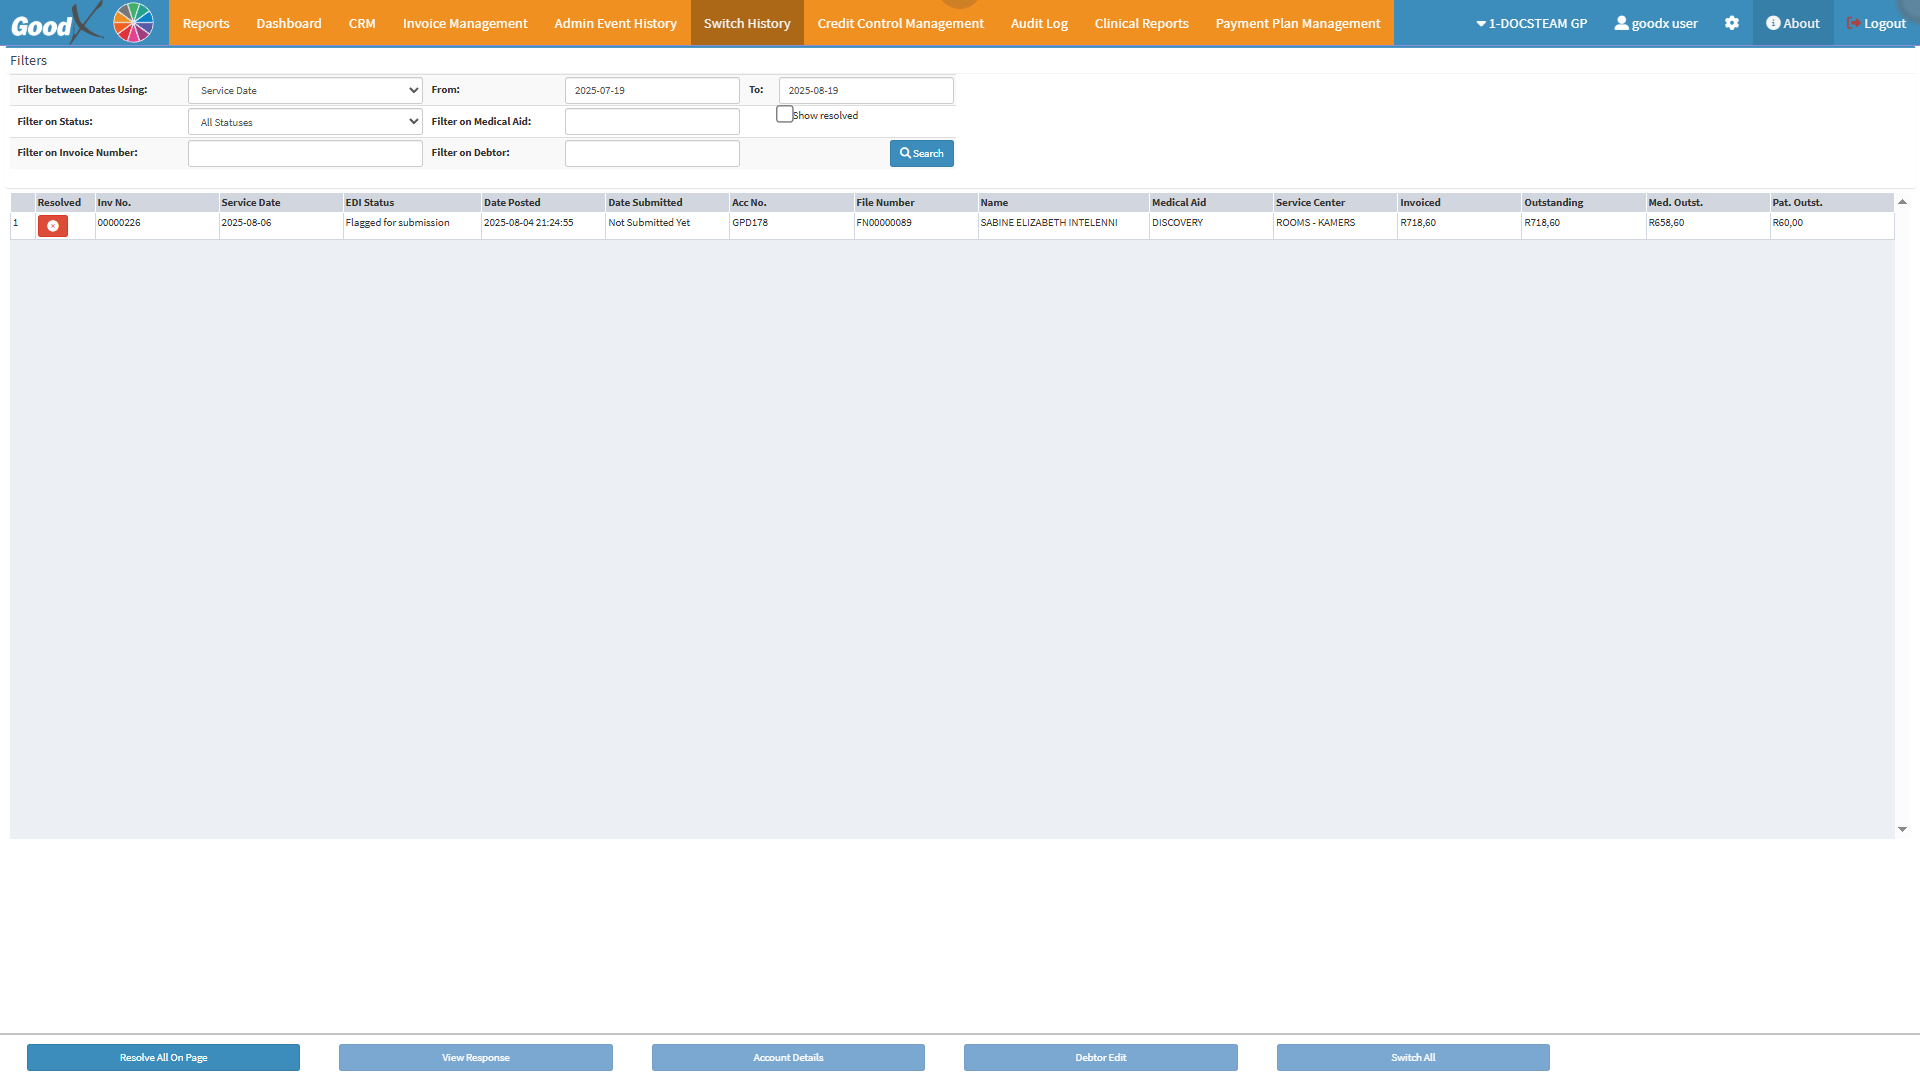This screenshot has height=1080, width=1920.
Task: Click the Search magnifier button
Action: 921,153
